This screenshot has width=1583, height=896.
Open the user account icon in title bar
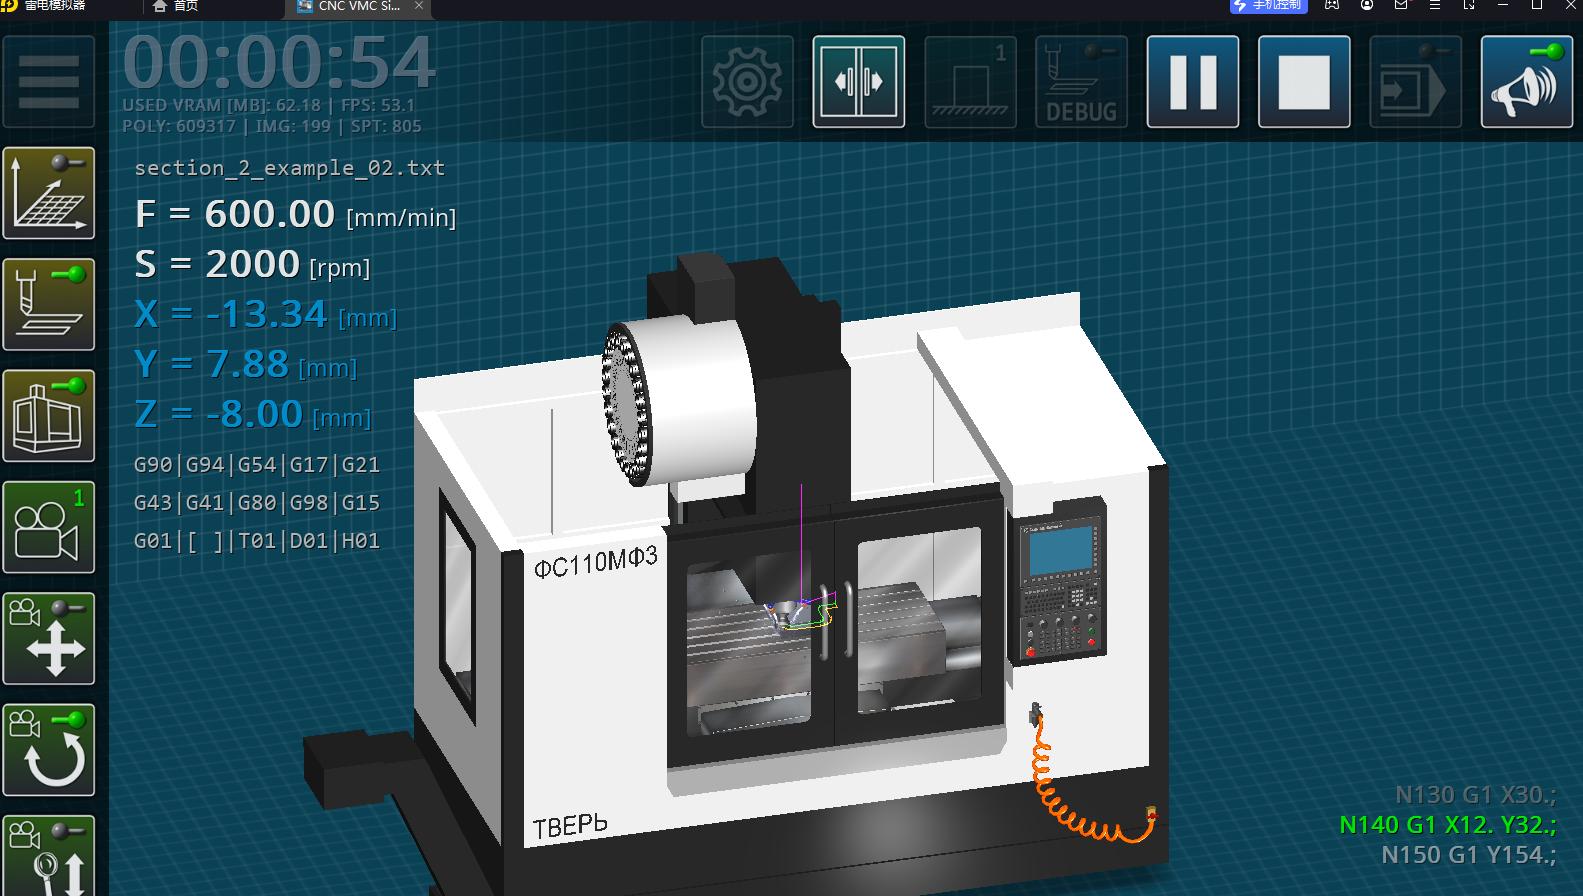click(x=1367, y=5)
